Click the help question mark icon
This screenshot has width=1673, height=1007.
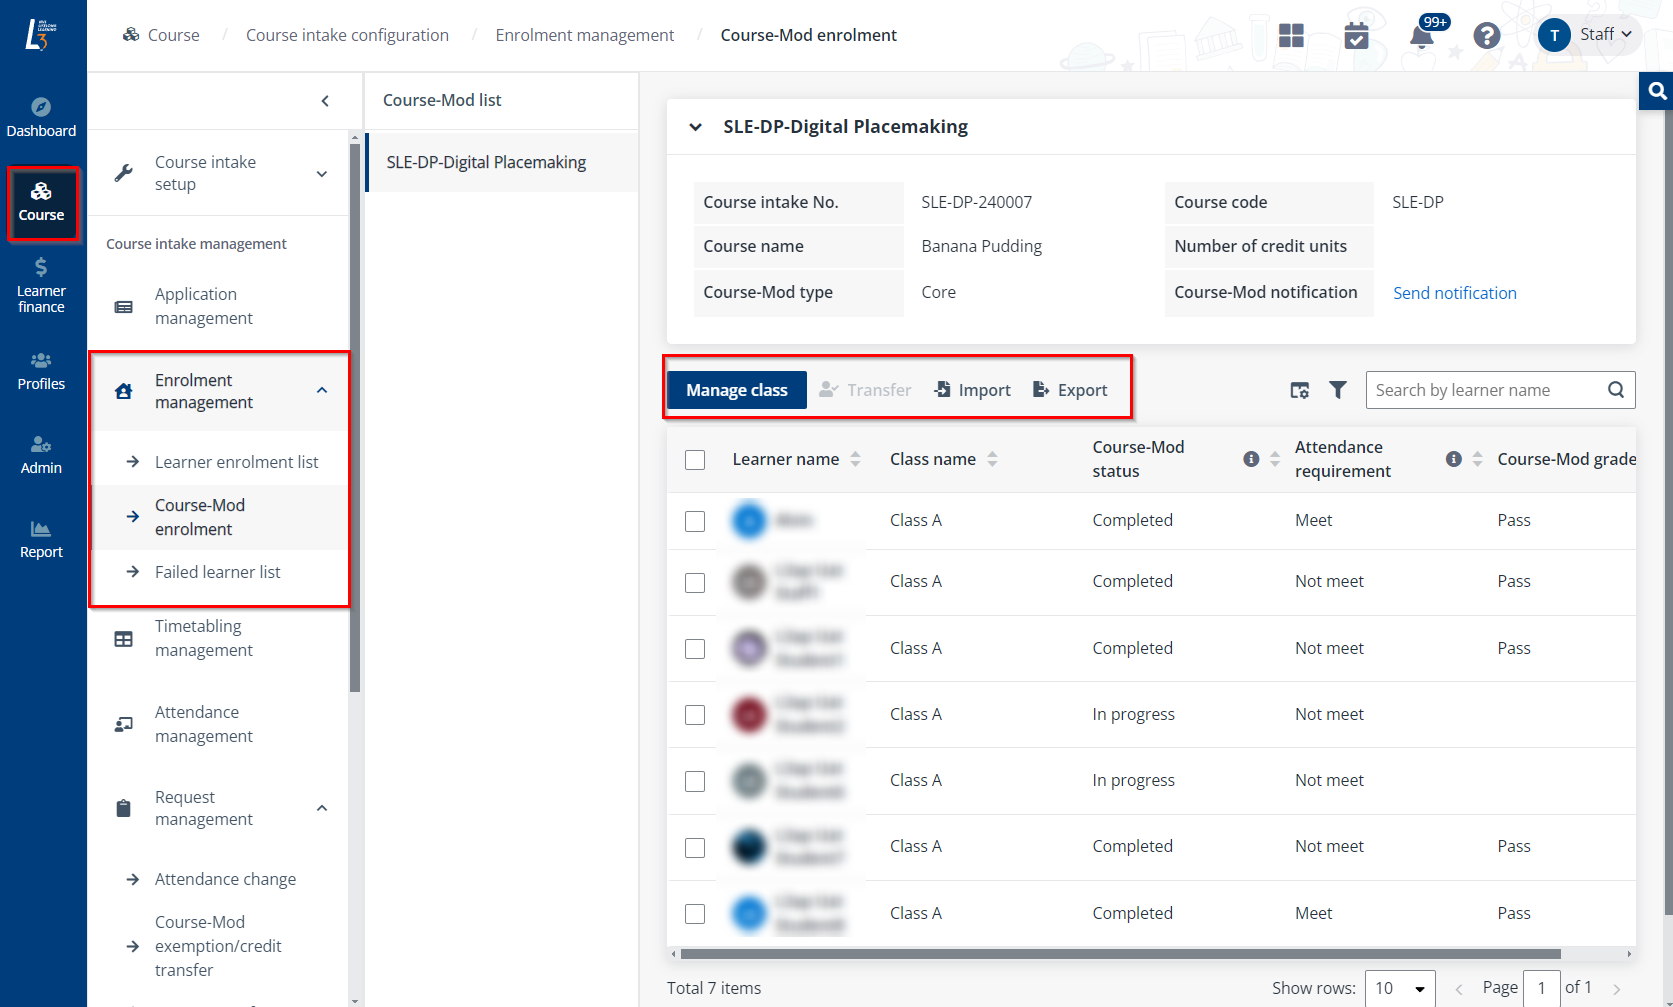tap(1486, 36)
